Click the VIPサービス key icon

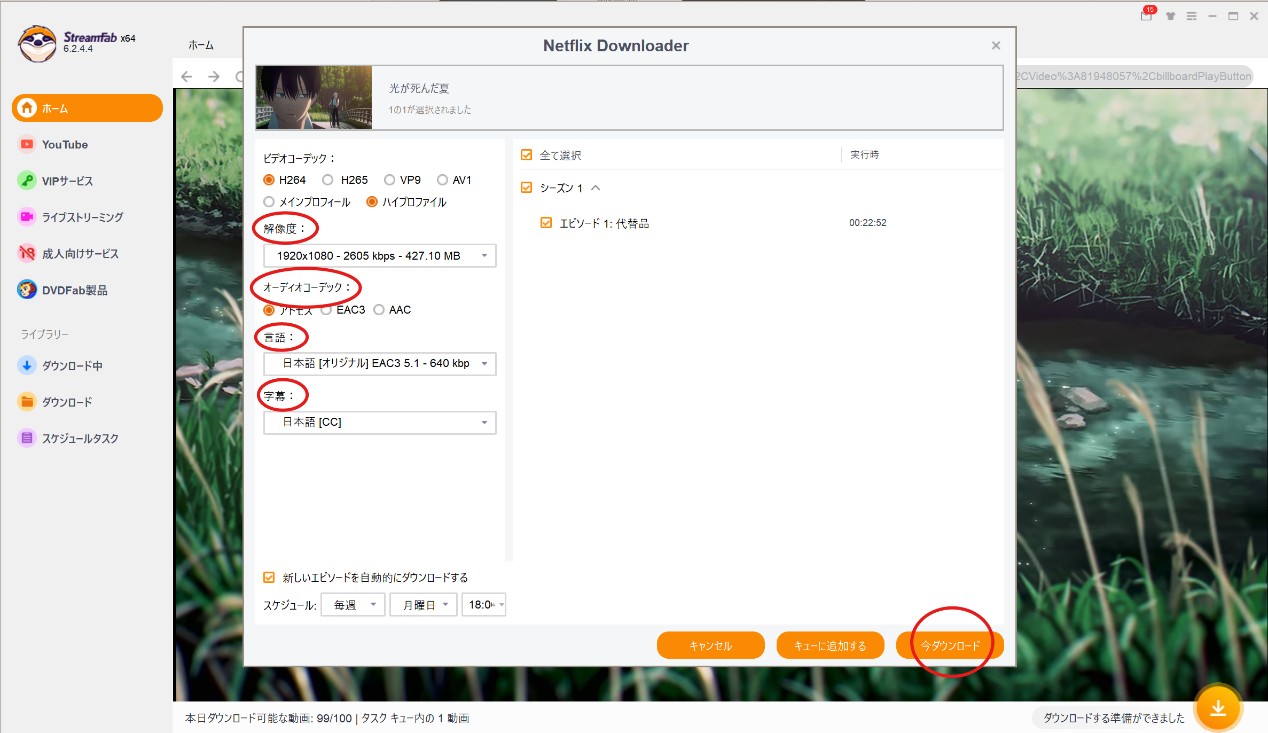pyautogui.click(x=27, y=181)
